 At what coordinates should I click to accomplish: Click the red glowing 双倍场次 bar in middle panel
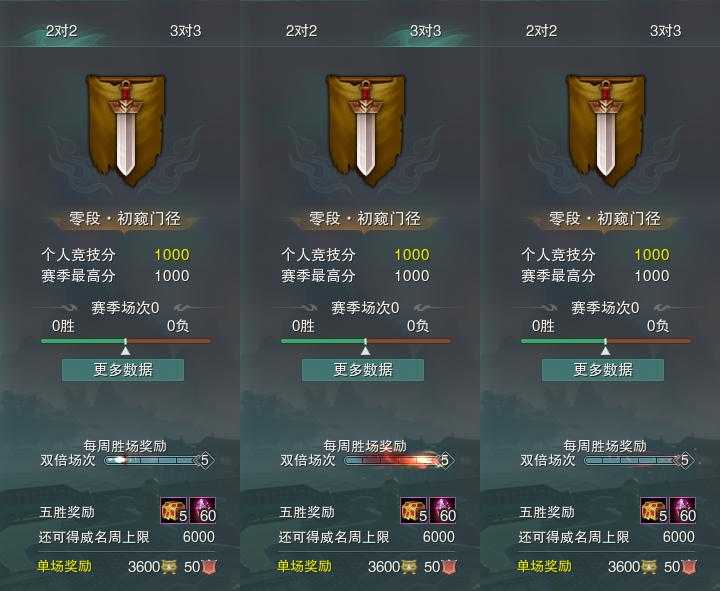399,460
